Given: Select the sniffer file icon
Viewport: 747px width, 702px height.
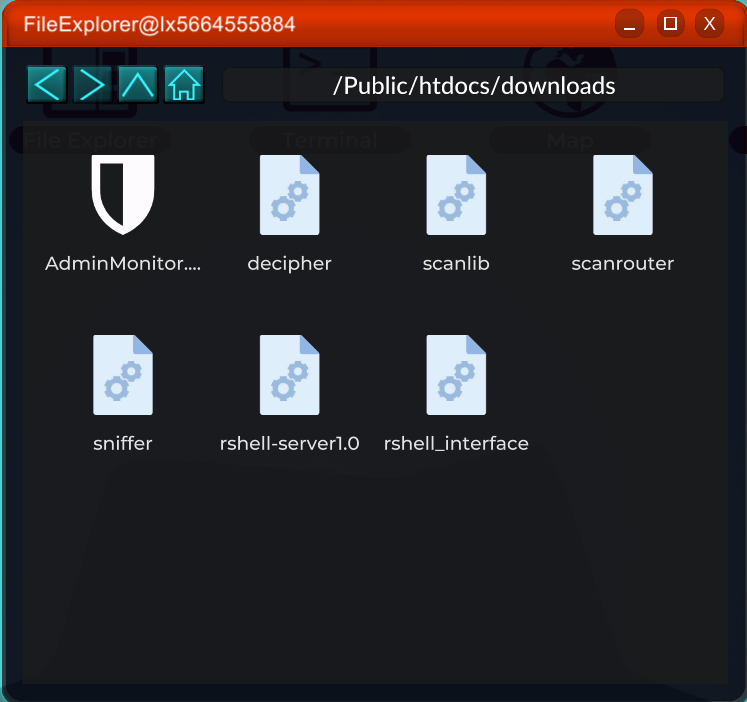Looking at the screenshot, I should pos(123,374).
